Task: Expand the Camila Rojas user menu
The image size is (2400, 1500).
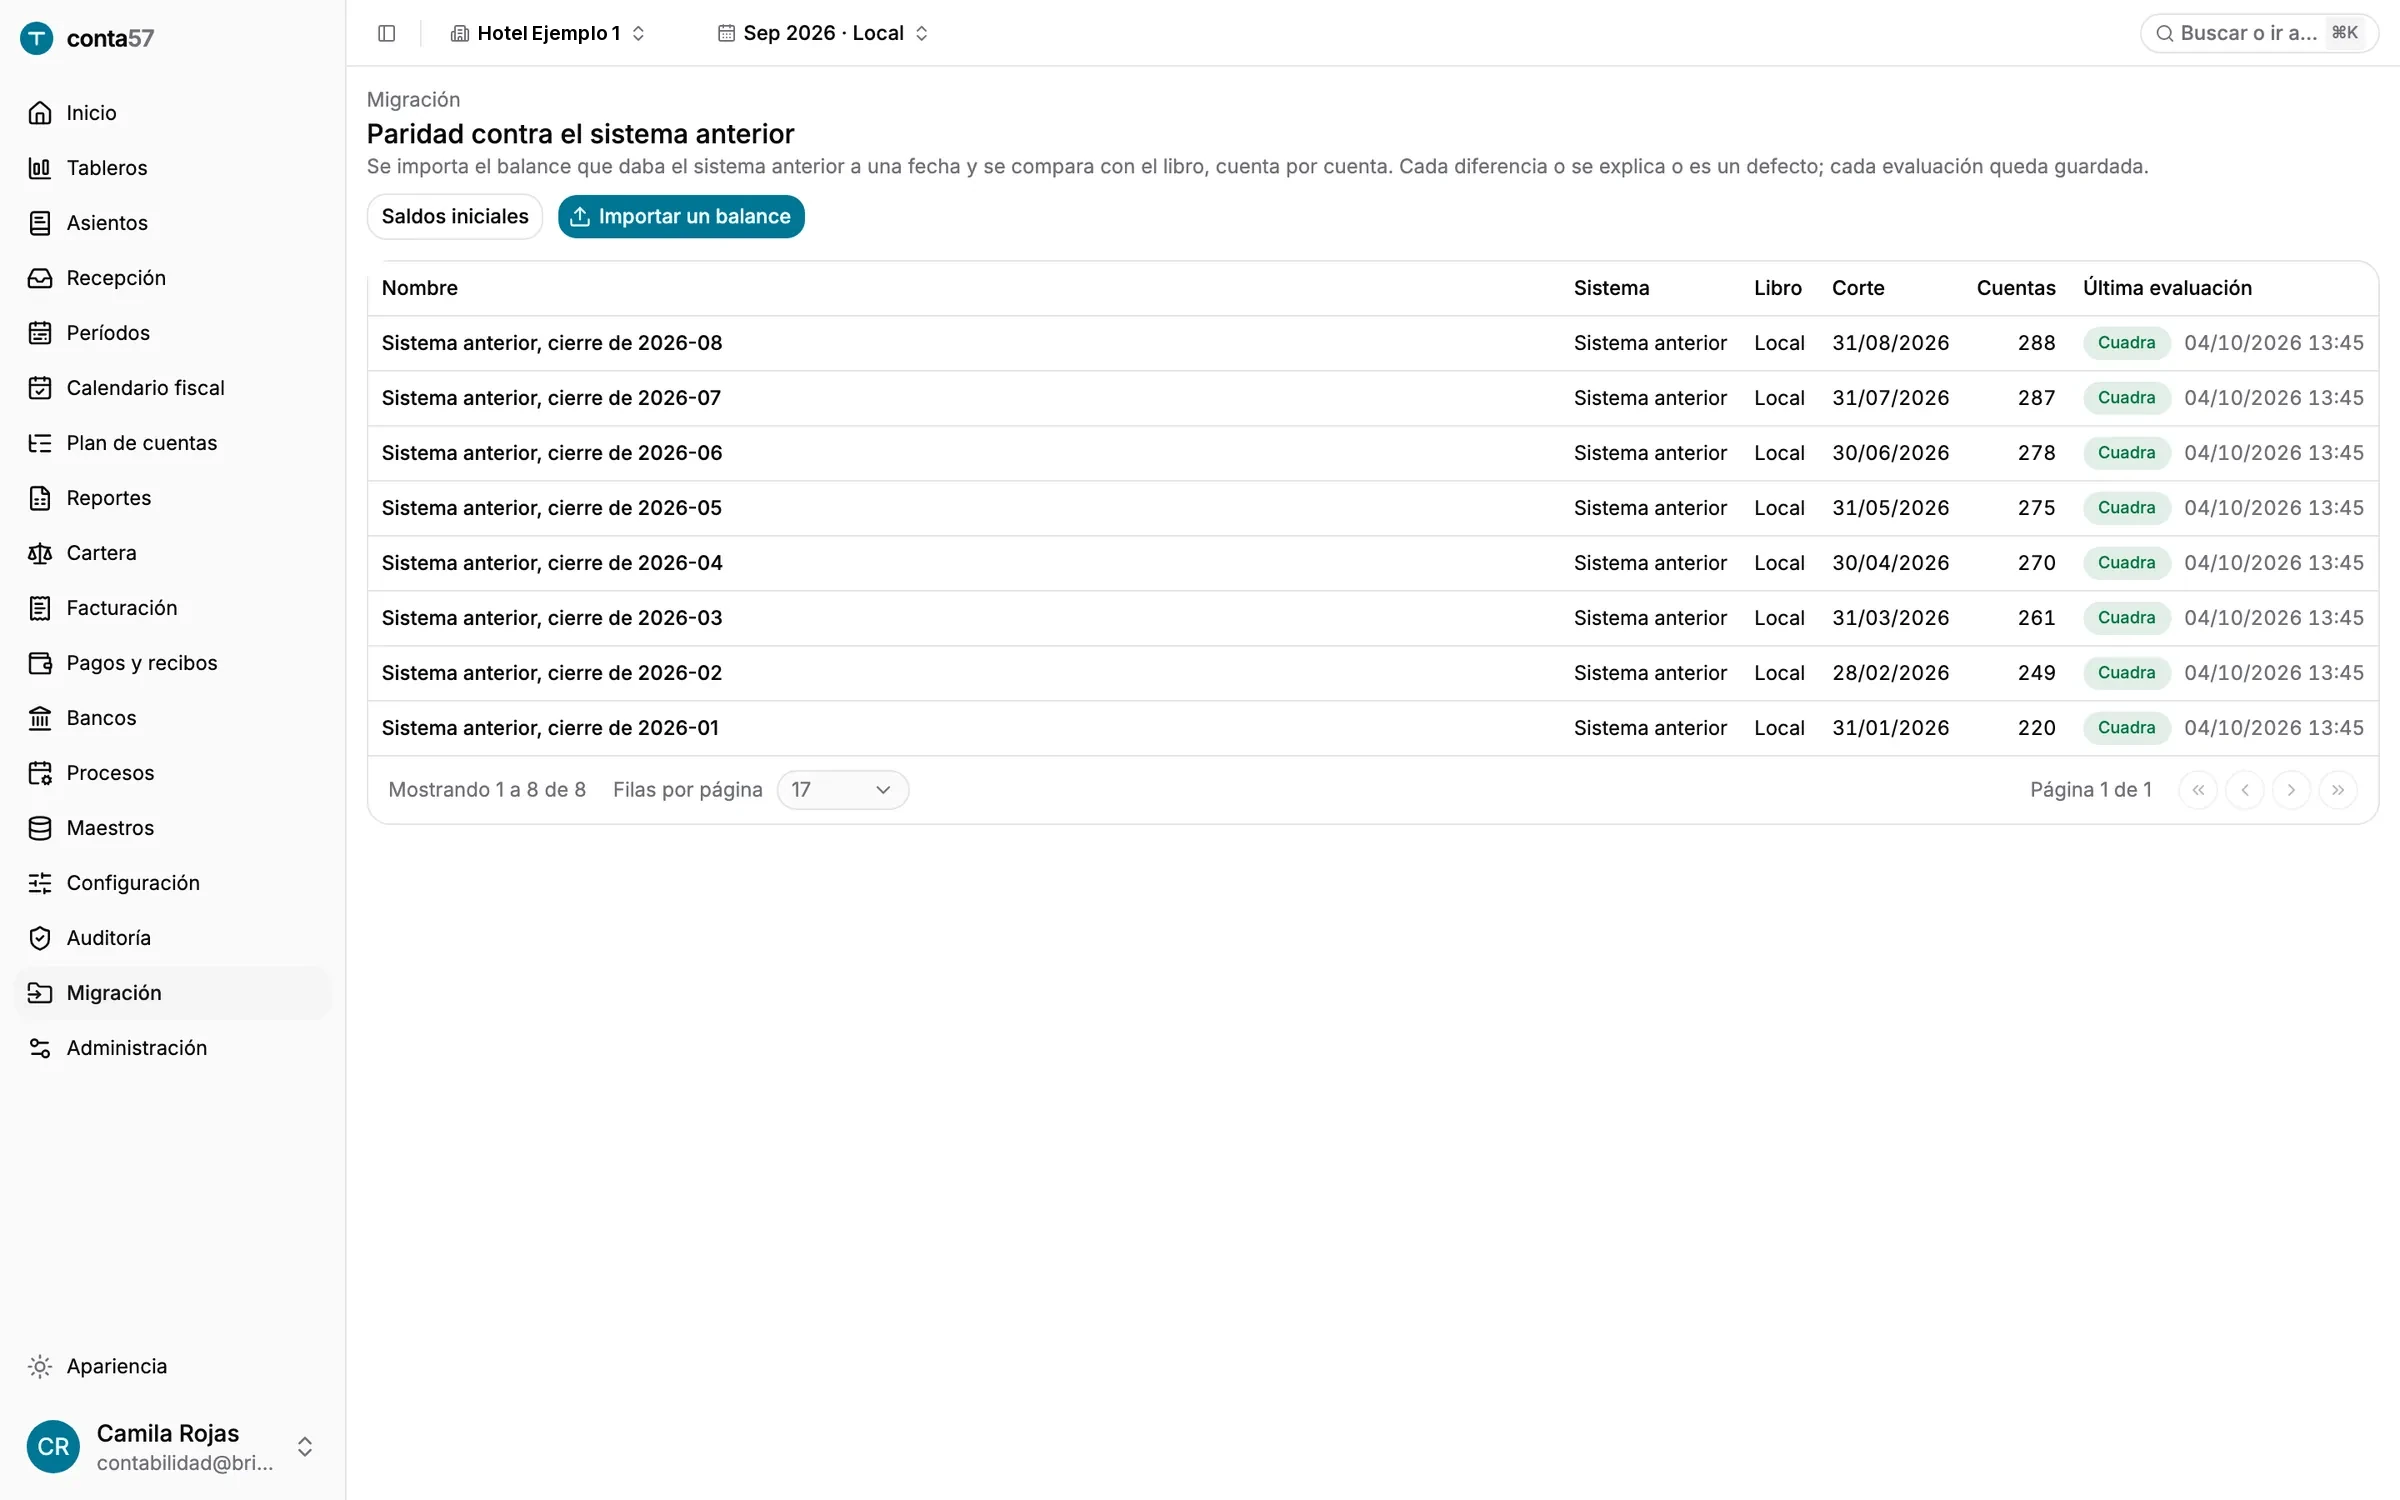Action: coord(173,1447)
